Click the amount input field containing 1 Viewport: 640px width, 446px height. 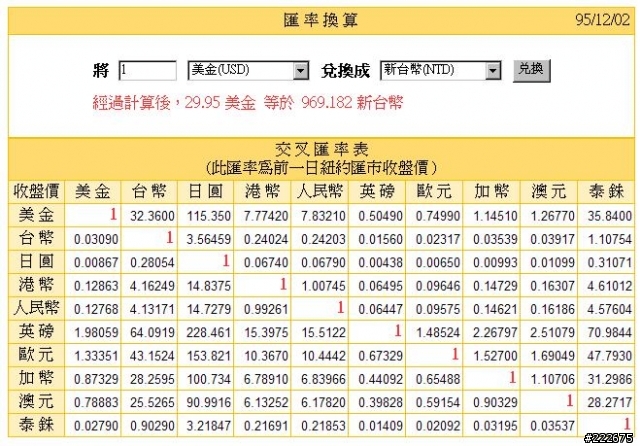[x=147, y=71]
